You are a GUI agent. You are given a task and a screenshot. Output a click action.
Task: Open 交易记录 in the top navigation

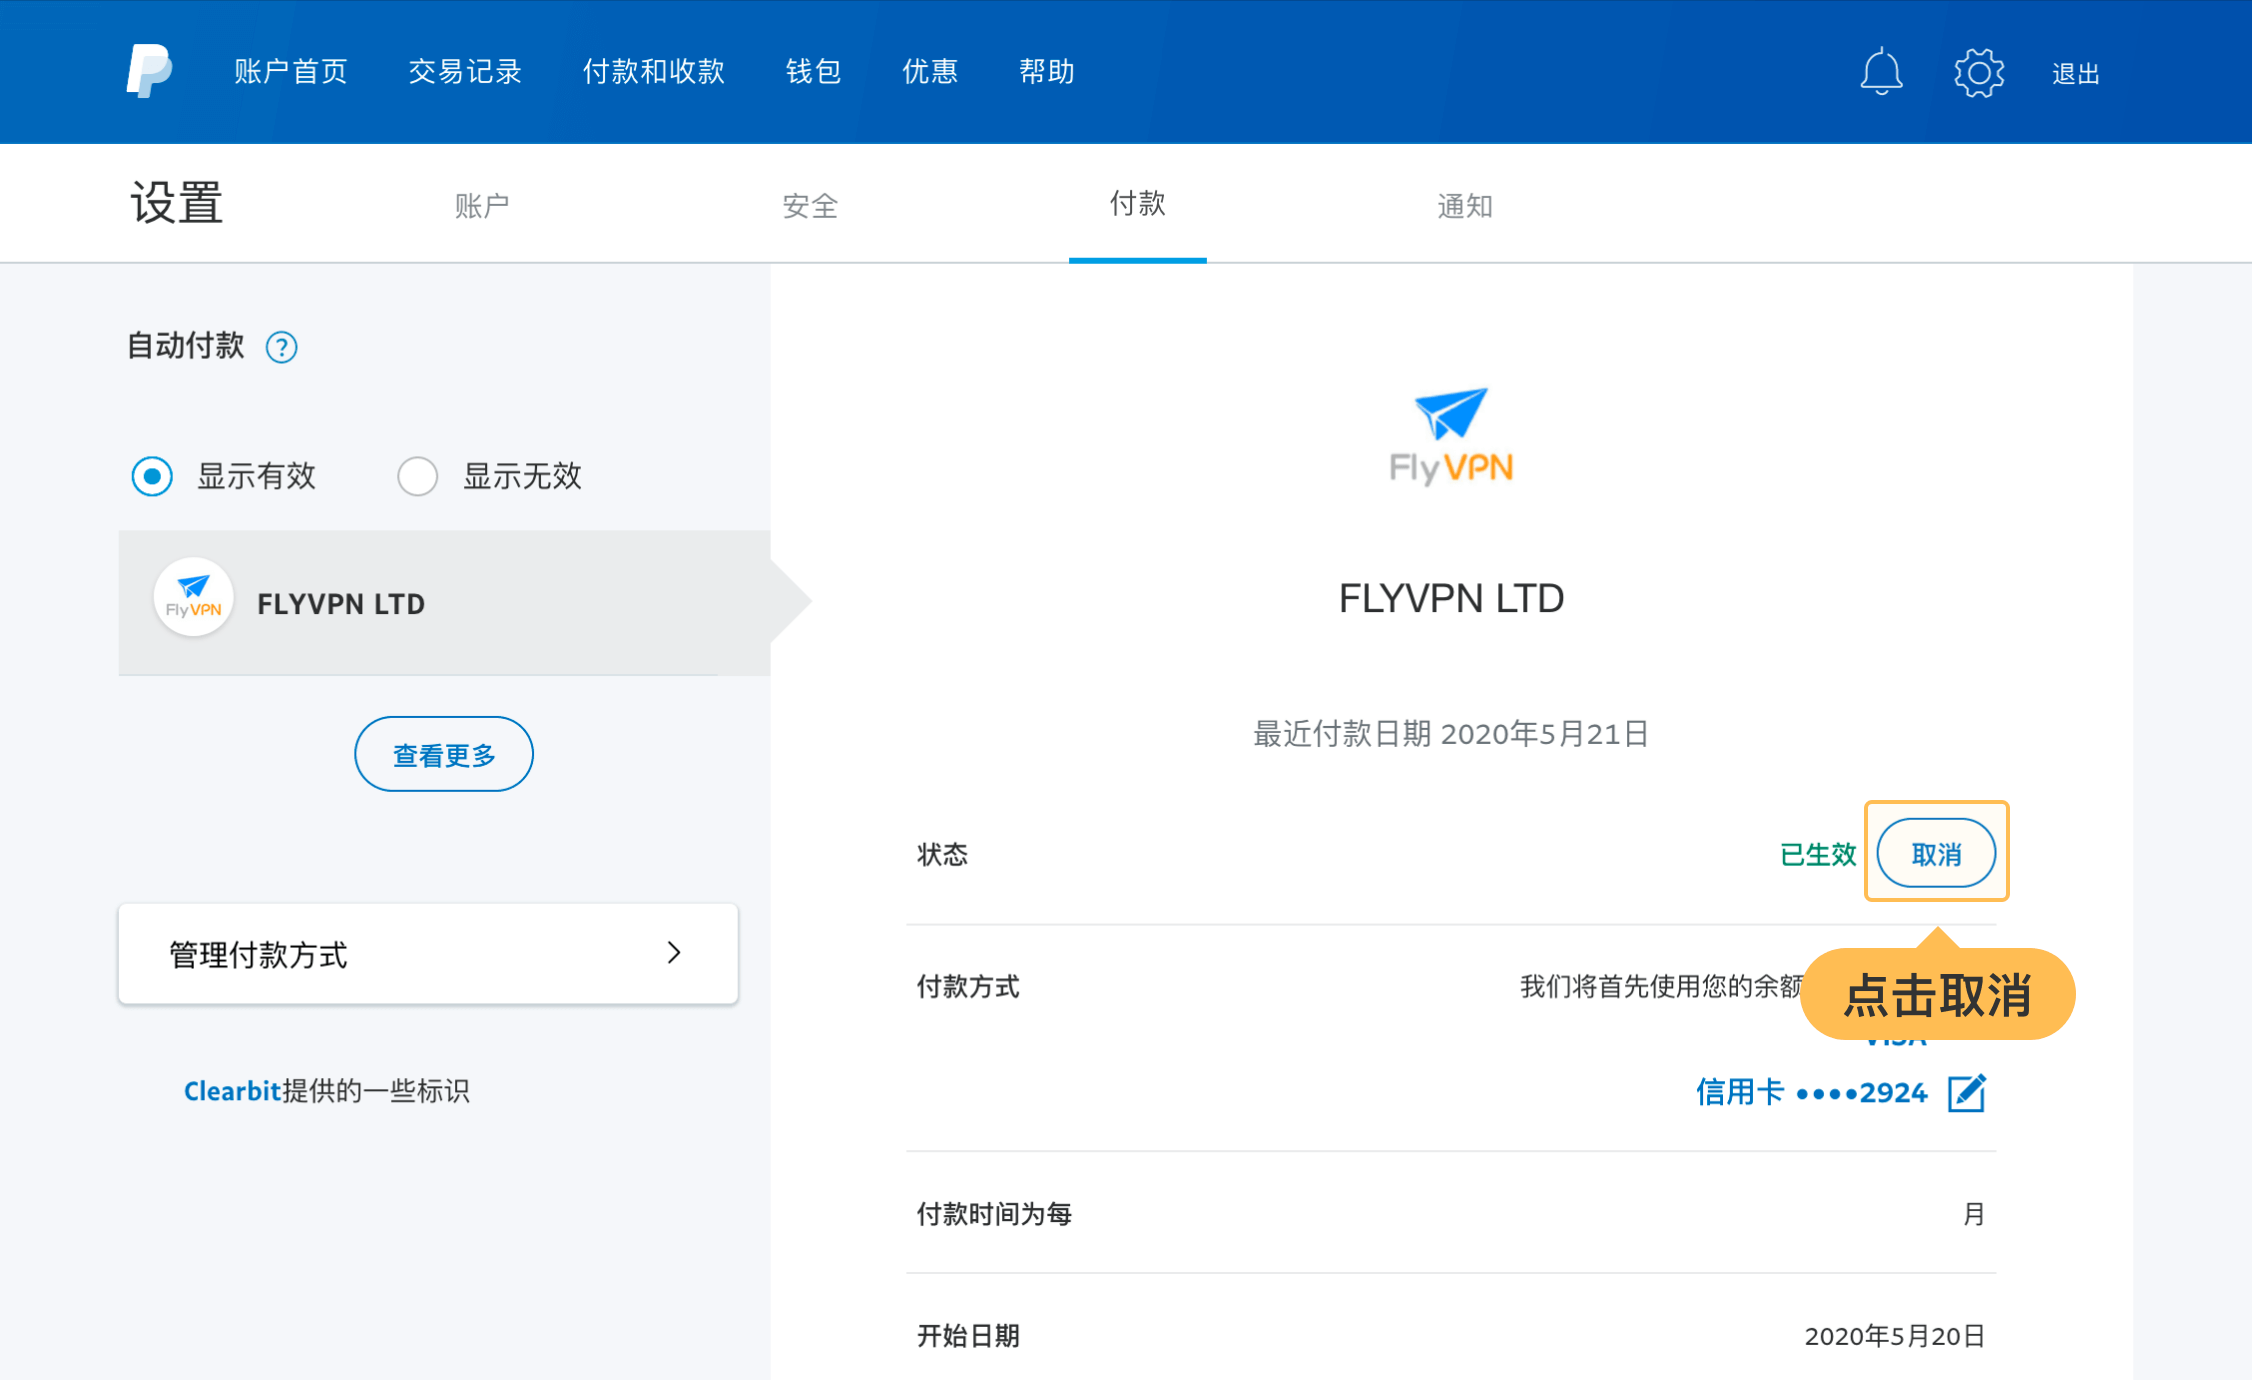pos(465,72)
